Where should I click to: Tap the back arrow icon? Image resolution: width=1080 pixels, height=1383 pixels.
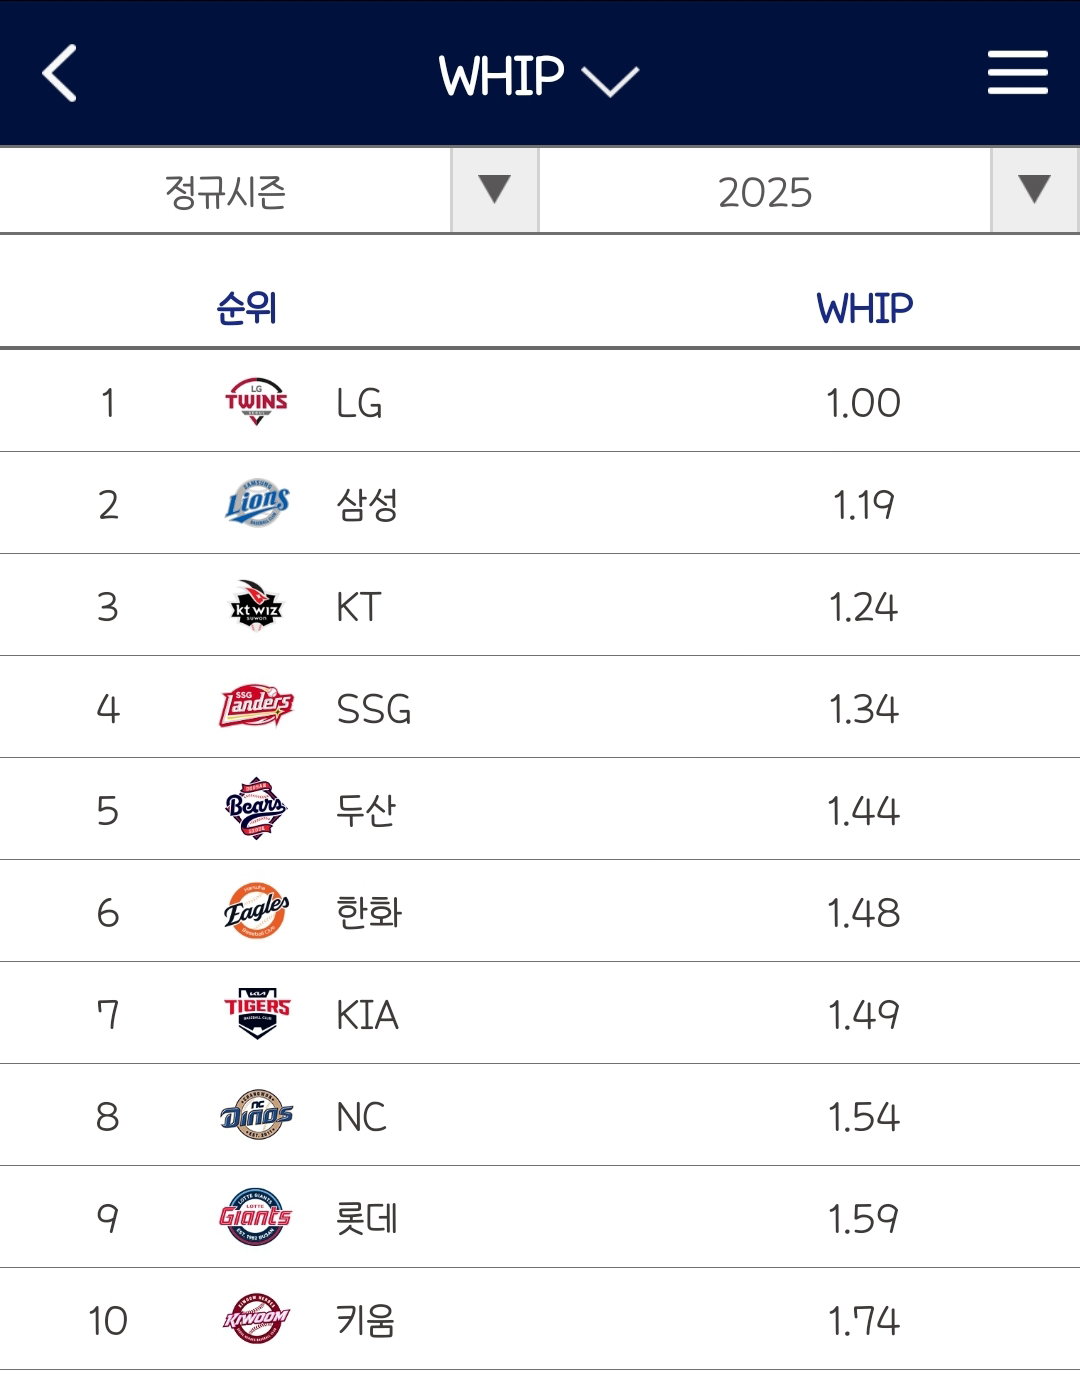59,73
